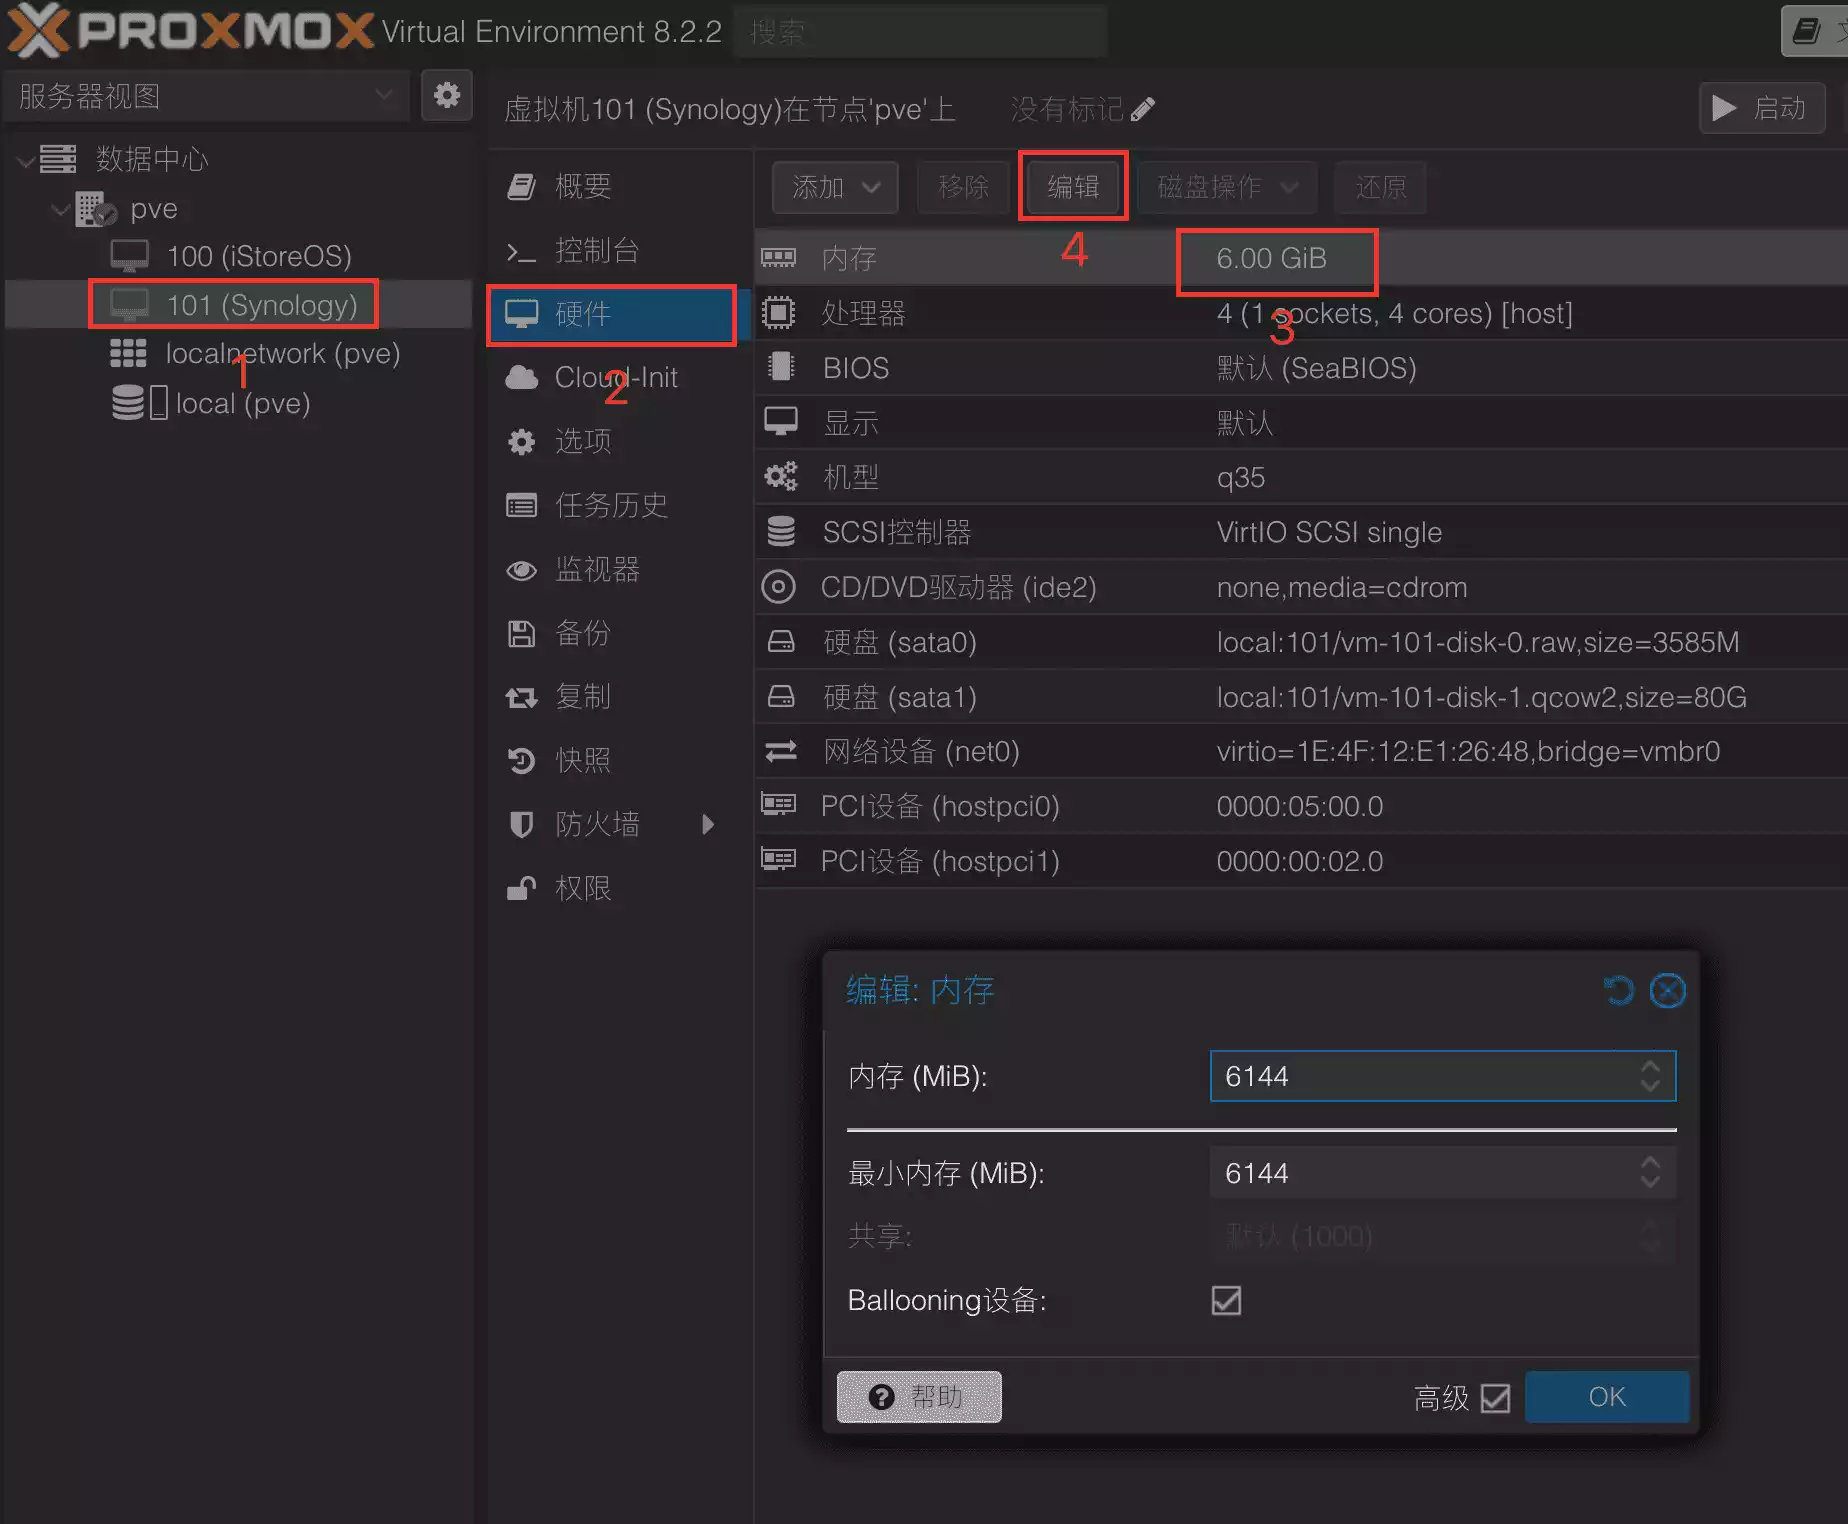Open the 备份 backup section
The image size is (1848, 1524).
(582, 633)
